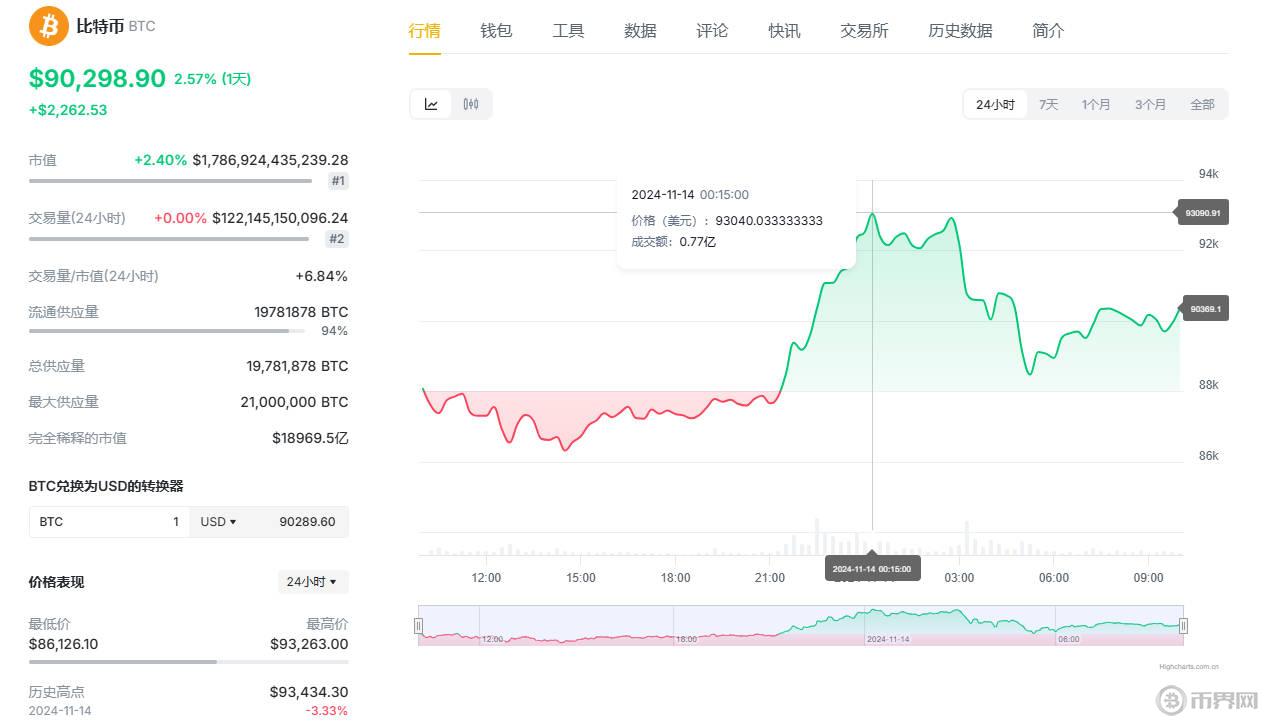Click the 93090.91 price marker on axis
1269x728 pixels.
pos(1203,213)
